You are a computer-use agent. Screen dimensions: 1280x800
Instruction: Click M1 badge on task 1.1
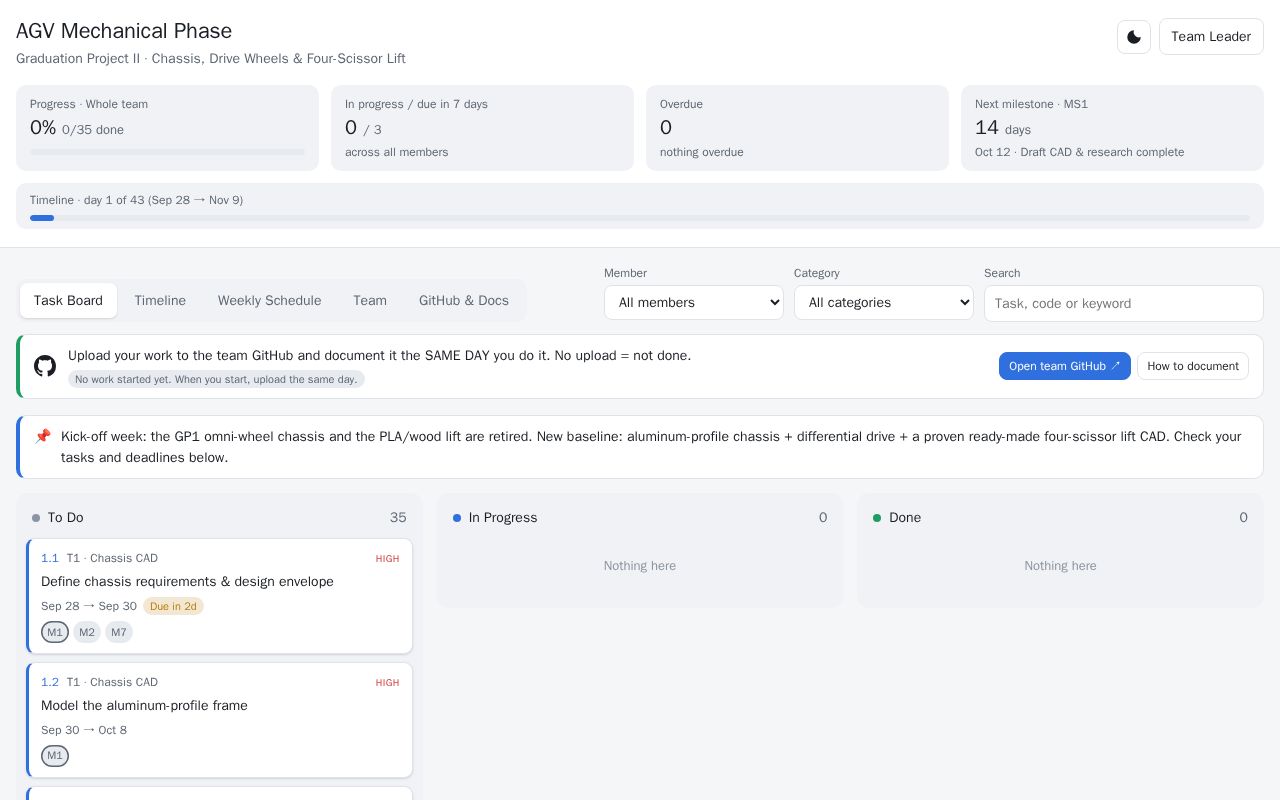point(55,632)
